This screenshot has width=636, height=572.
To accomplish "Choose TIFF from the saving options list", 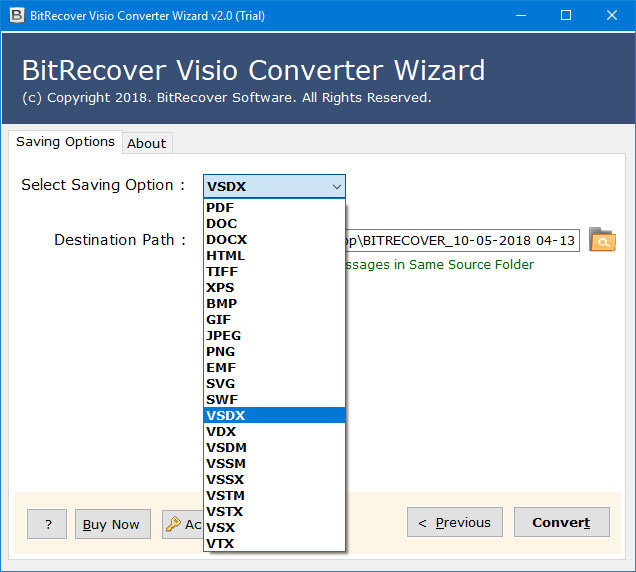I will click(x=274, y=271).
